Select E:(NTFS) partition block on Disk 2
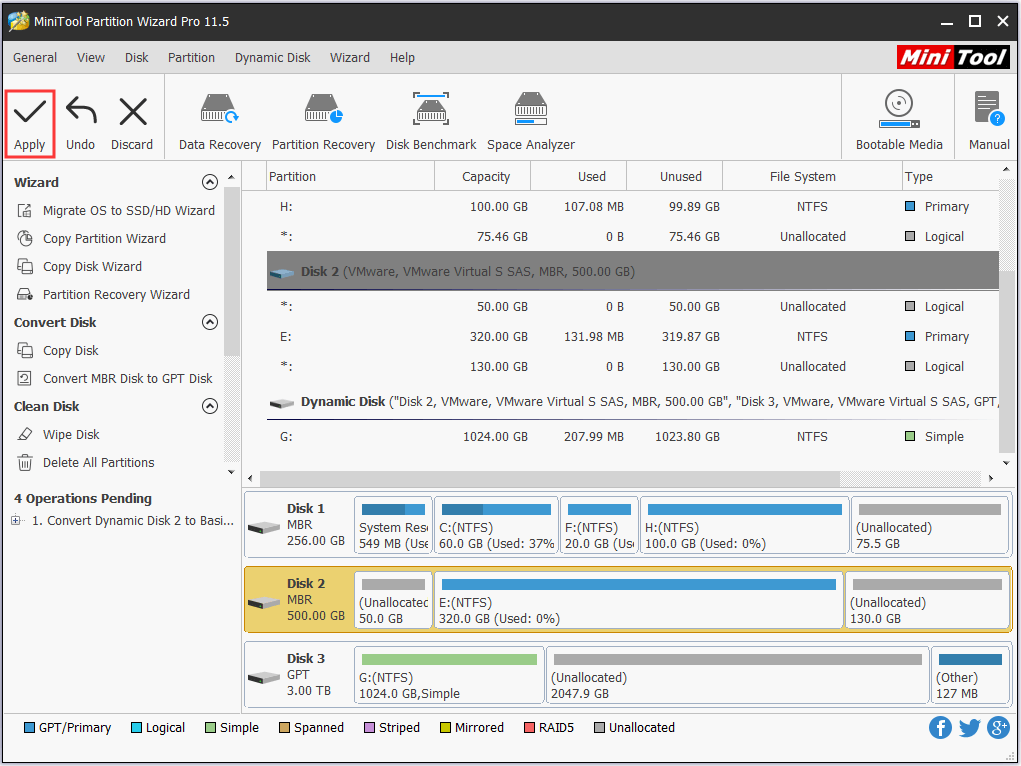Viewport: 1021px width, 766px height. (638, 601)
